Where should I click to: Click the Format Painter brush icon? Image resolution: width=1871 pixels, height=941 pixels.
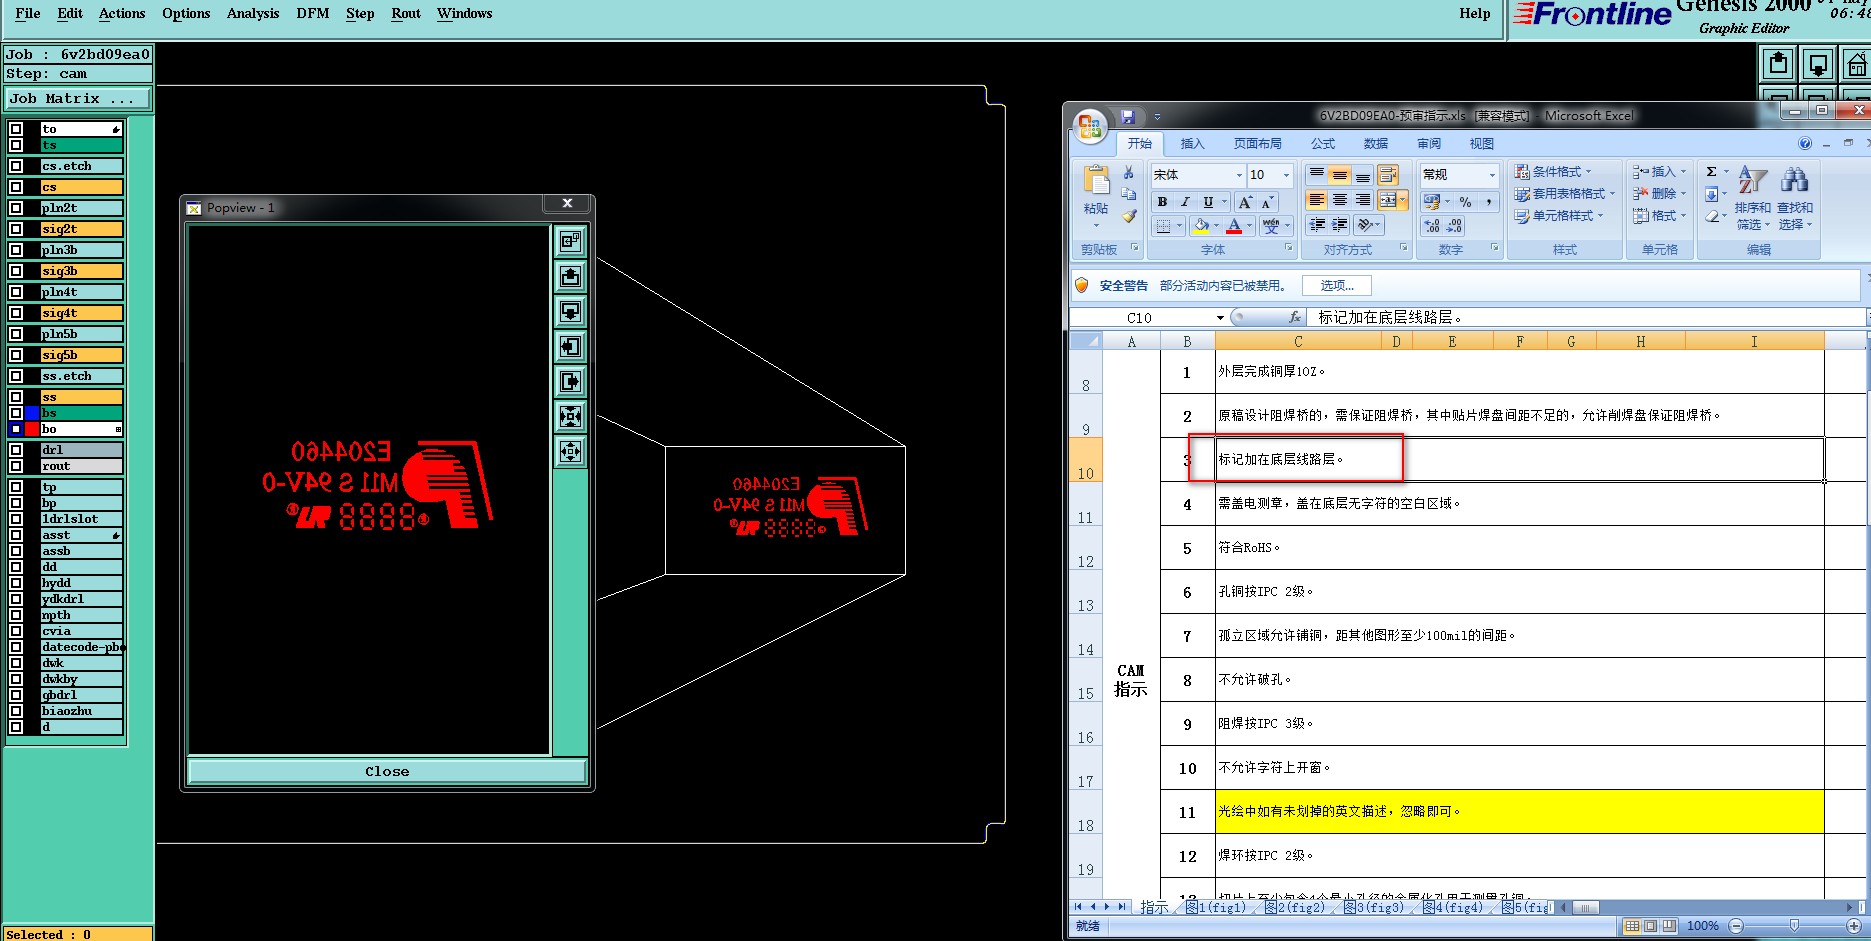[x=1128, y=215]
